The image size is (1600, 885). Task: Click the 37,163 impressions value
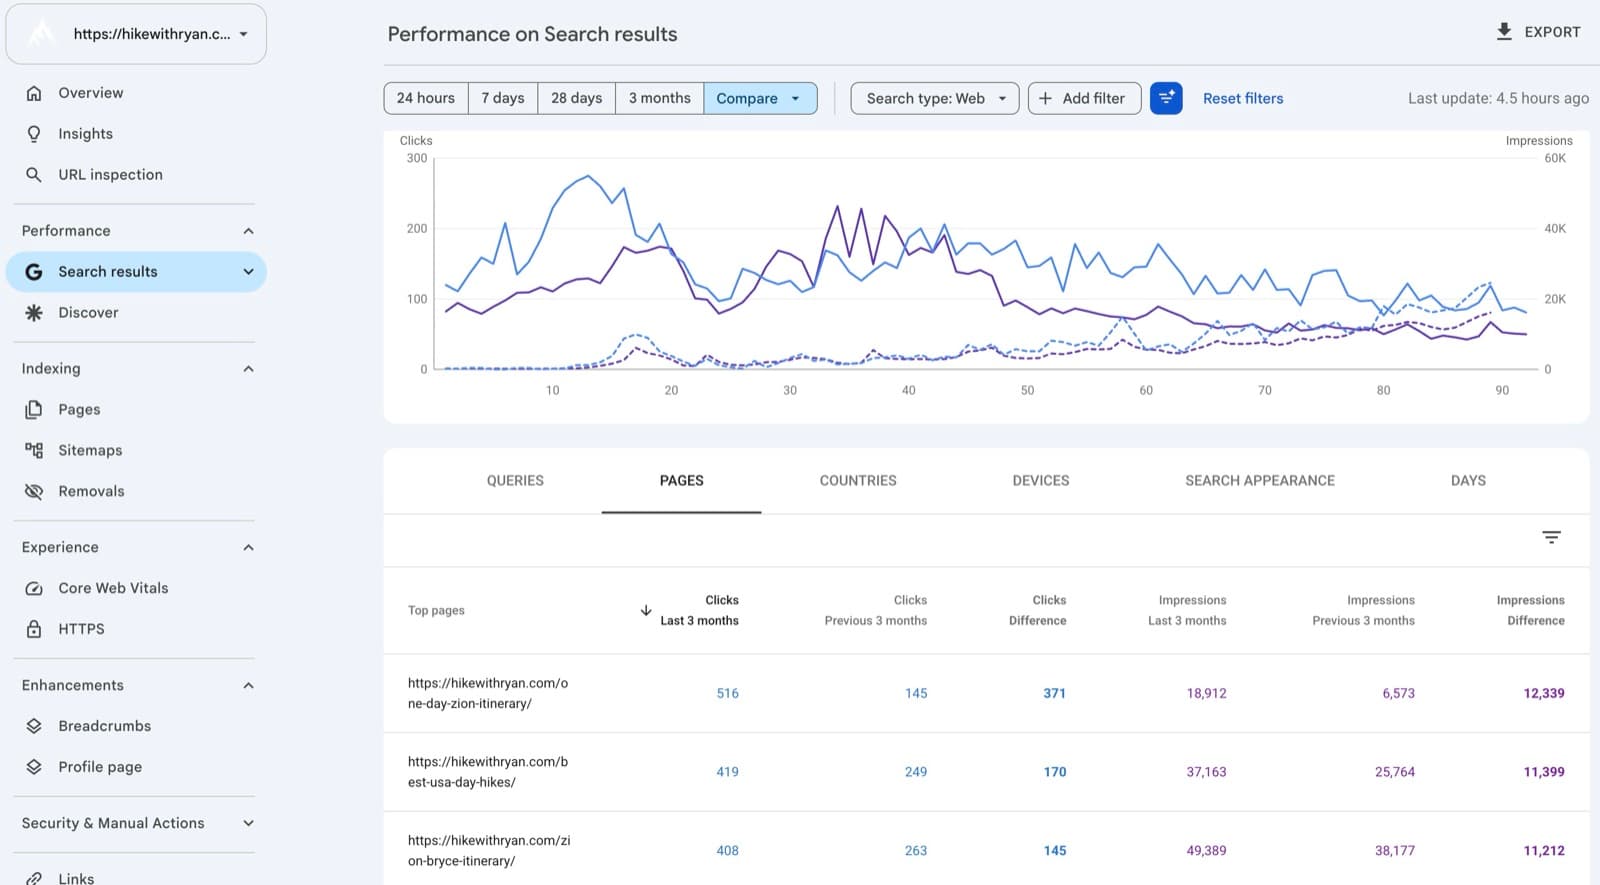click(x=1206, y=772)
